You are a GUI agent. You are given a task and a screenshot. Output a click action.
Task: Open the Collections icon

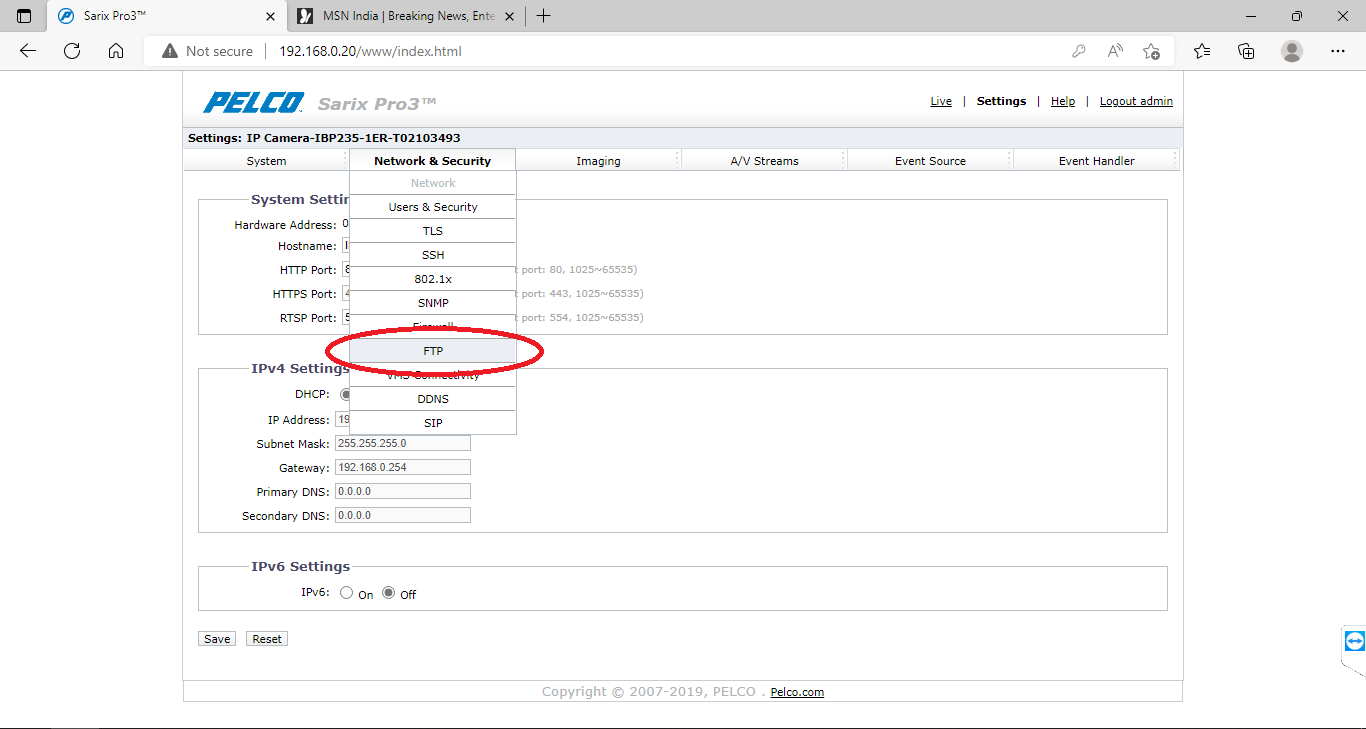click(1246, 50)
